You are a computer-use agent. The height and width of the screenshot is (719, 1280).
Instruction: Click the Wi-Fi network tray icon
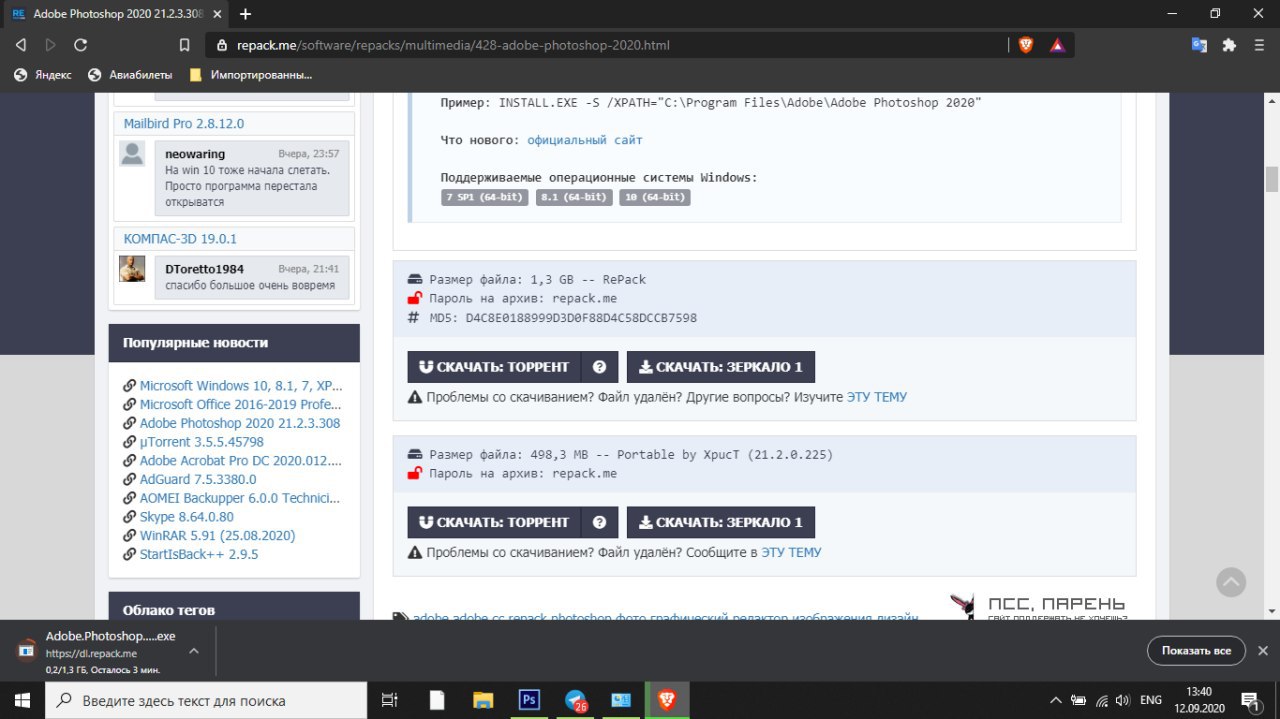(1101, 700)
